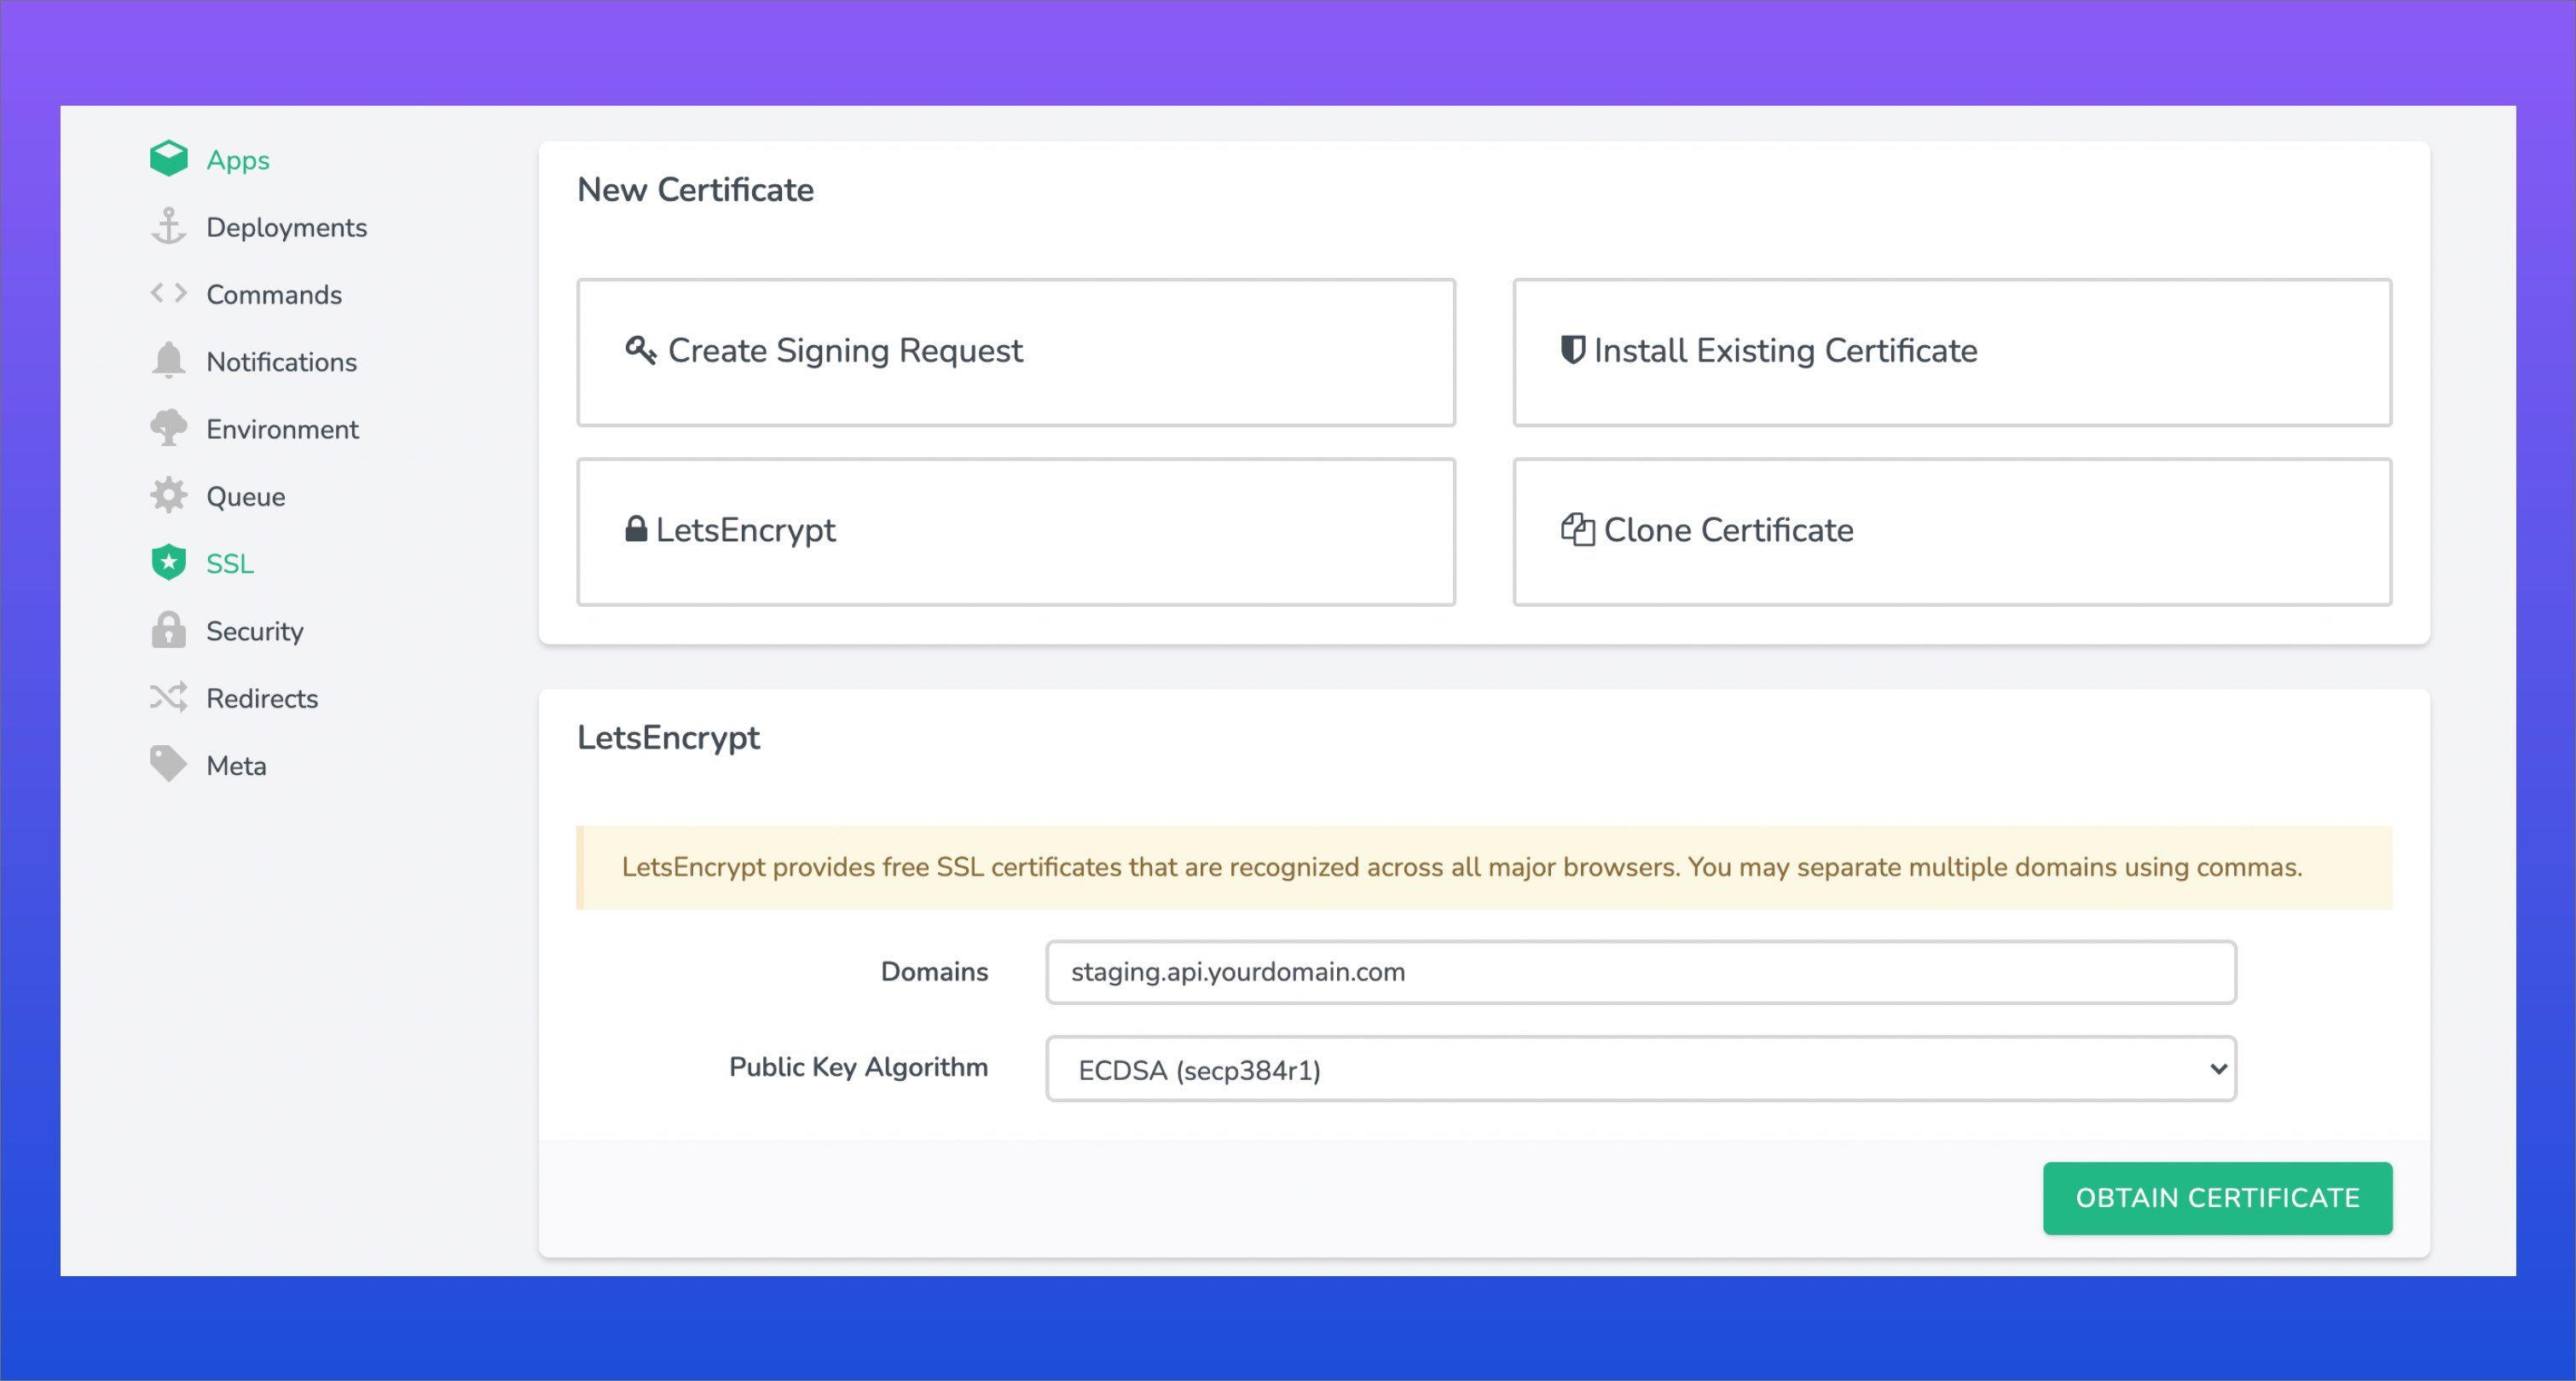
Task: Click the Environment tree icon
Action: [x=168, y=428]
